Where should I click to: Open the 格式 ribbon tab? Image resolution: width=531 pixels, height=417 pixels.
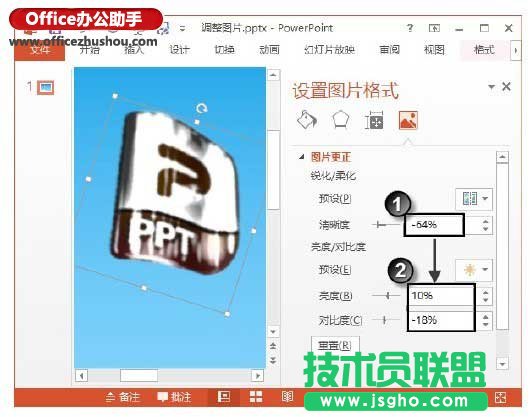coord(484,50)
